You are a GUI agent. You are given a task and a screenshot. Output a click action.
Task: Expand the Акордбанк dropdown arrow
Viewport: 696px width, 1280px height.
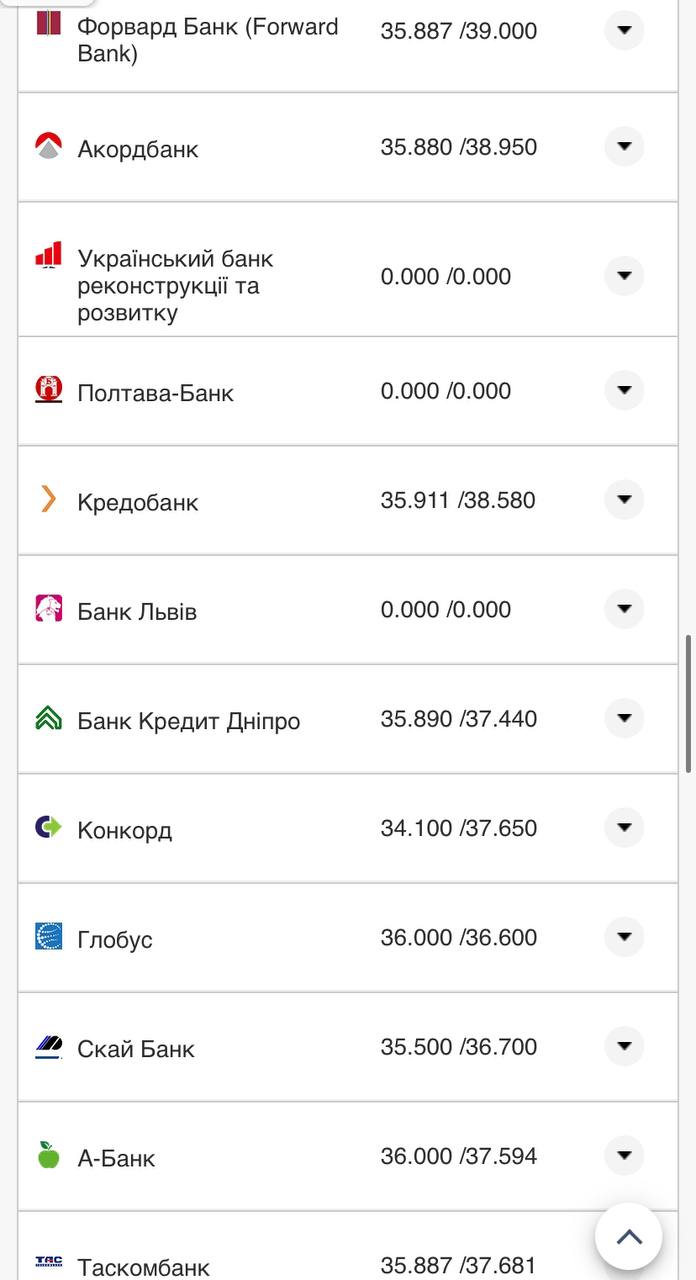tap(623, 146)
